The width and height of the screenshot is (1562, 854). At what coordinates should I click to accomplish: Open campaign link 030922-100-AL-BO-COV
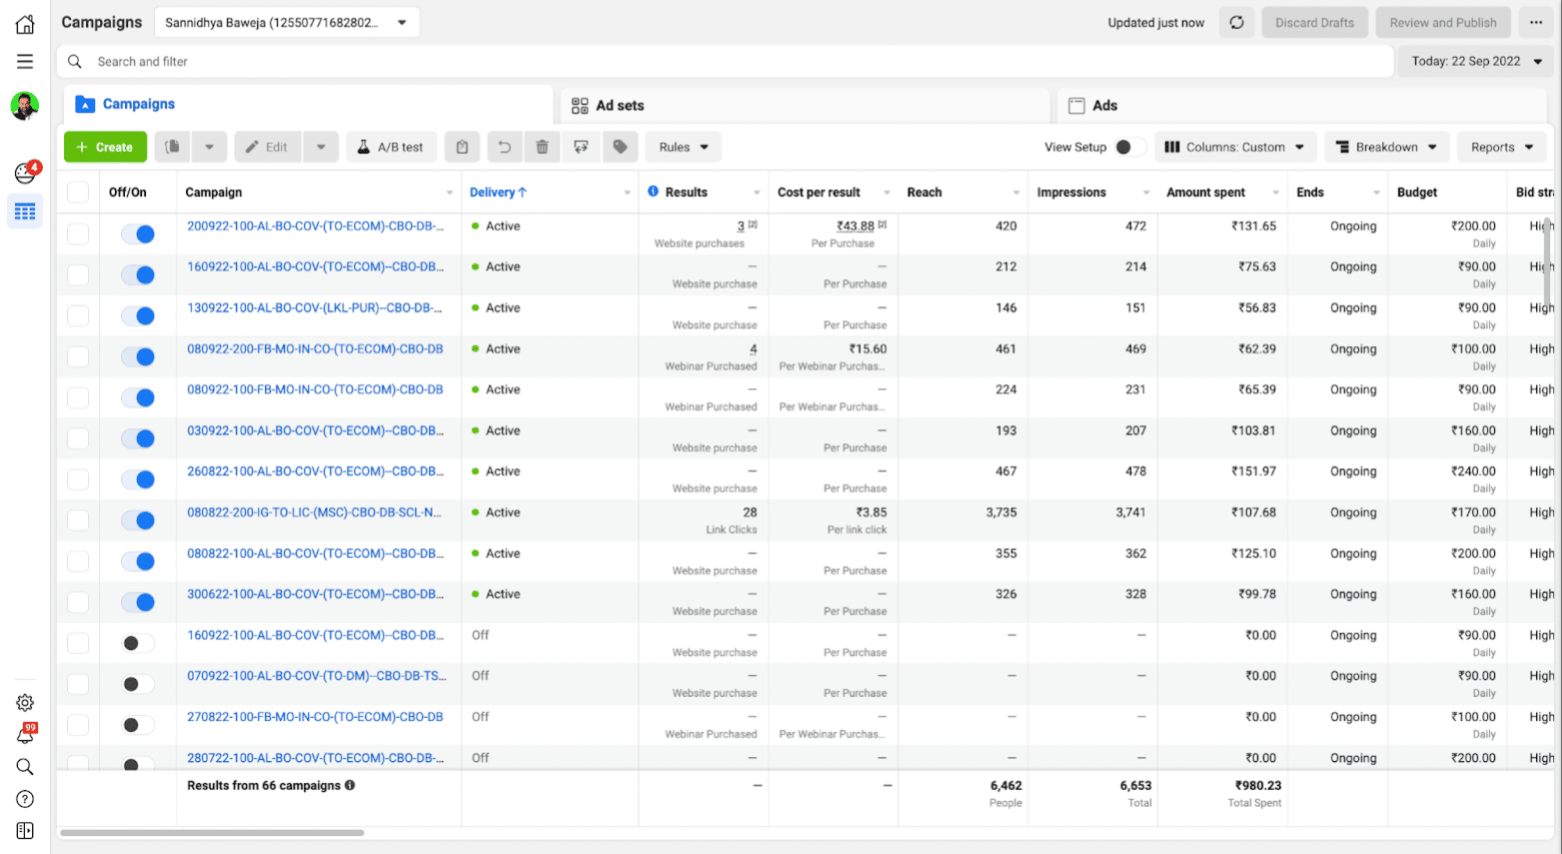(x=315, y=431)
